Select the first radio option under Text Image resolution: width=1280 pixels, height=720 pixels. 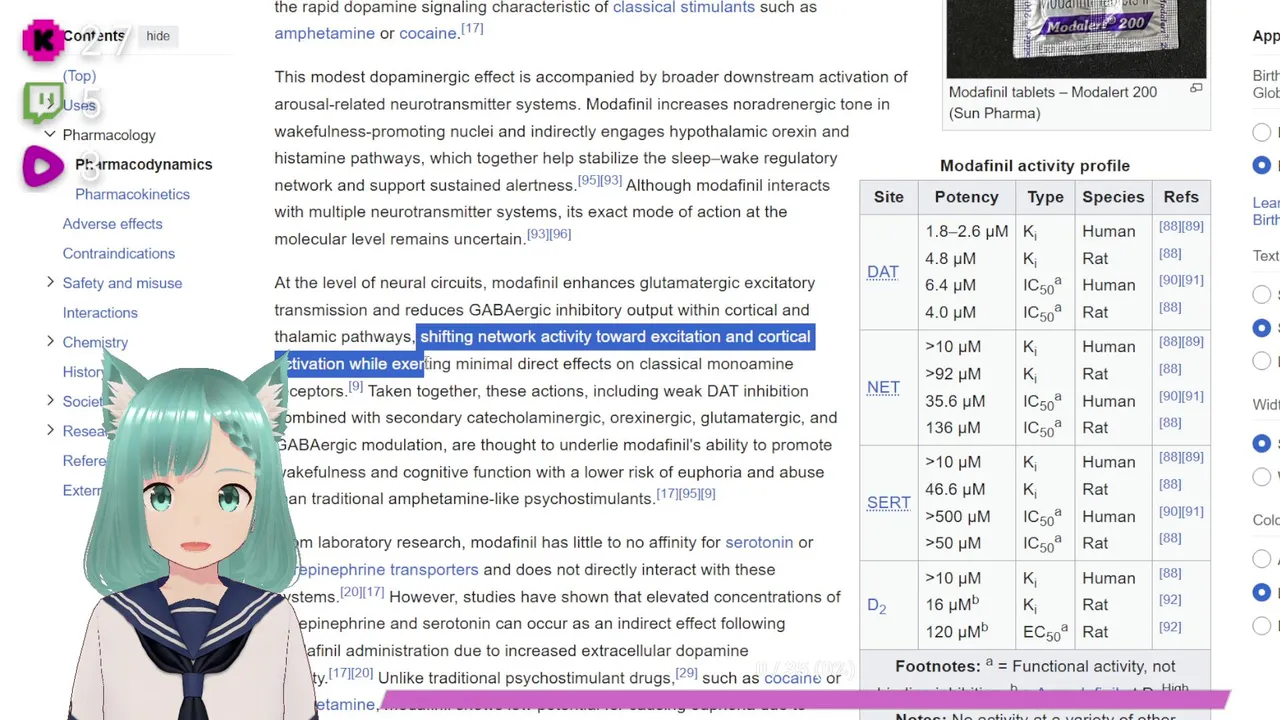pyautogui.click(x=1262, y=295)
